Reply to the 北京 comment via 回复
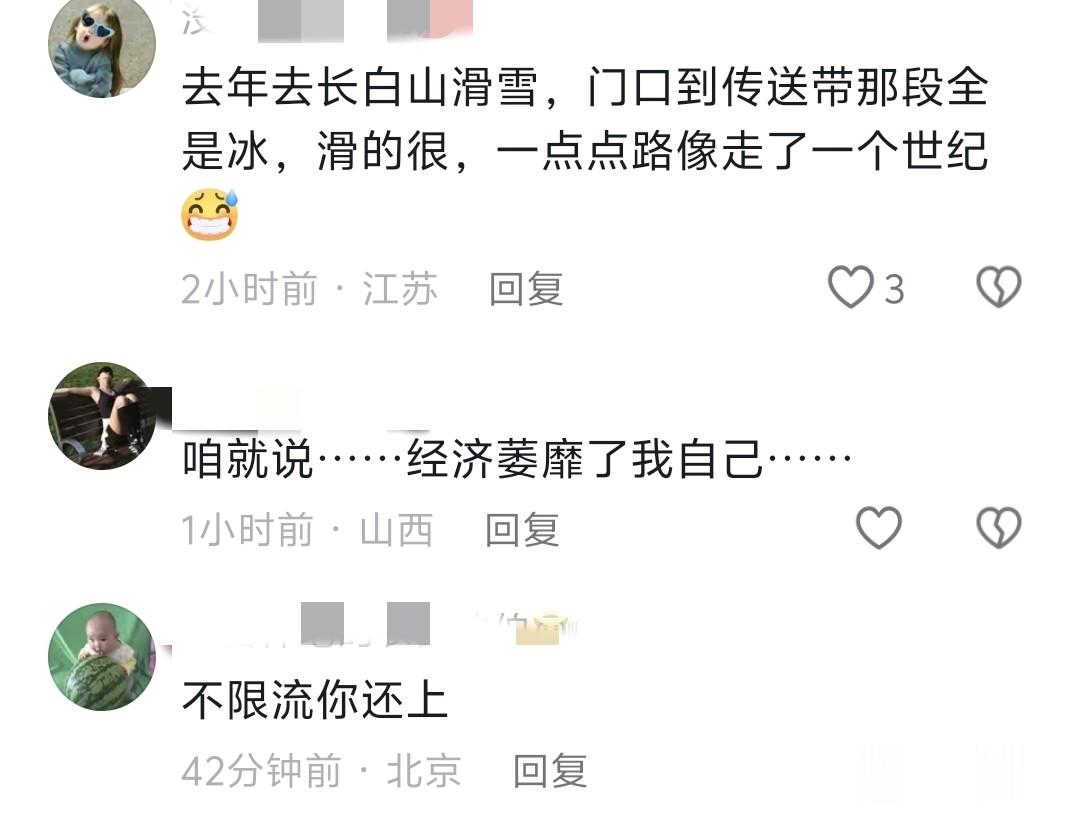 (550, 770)
